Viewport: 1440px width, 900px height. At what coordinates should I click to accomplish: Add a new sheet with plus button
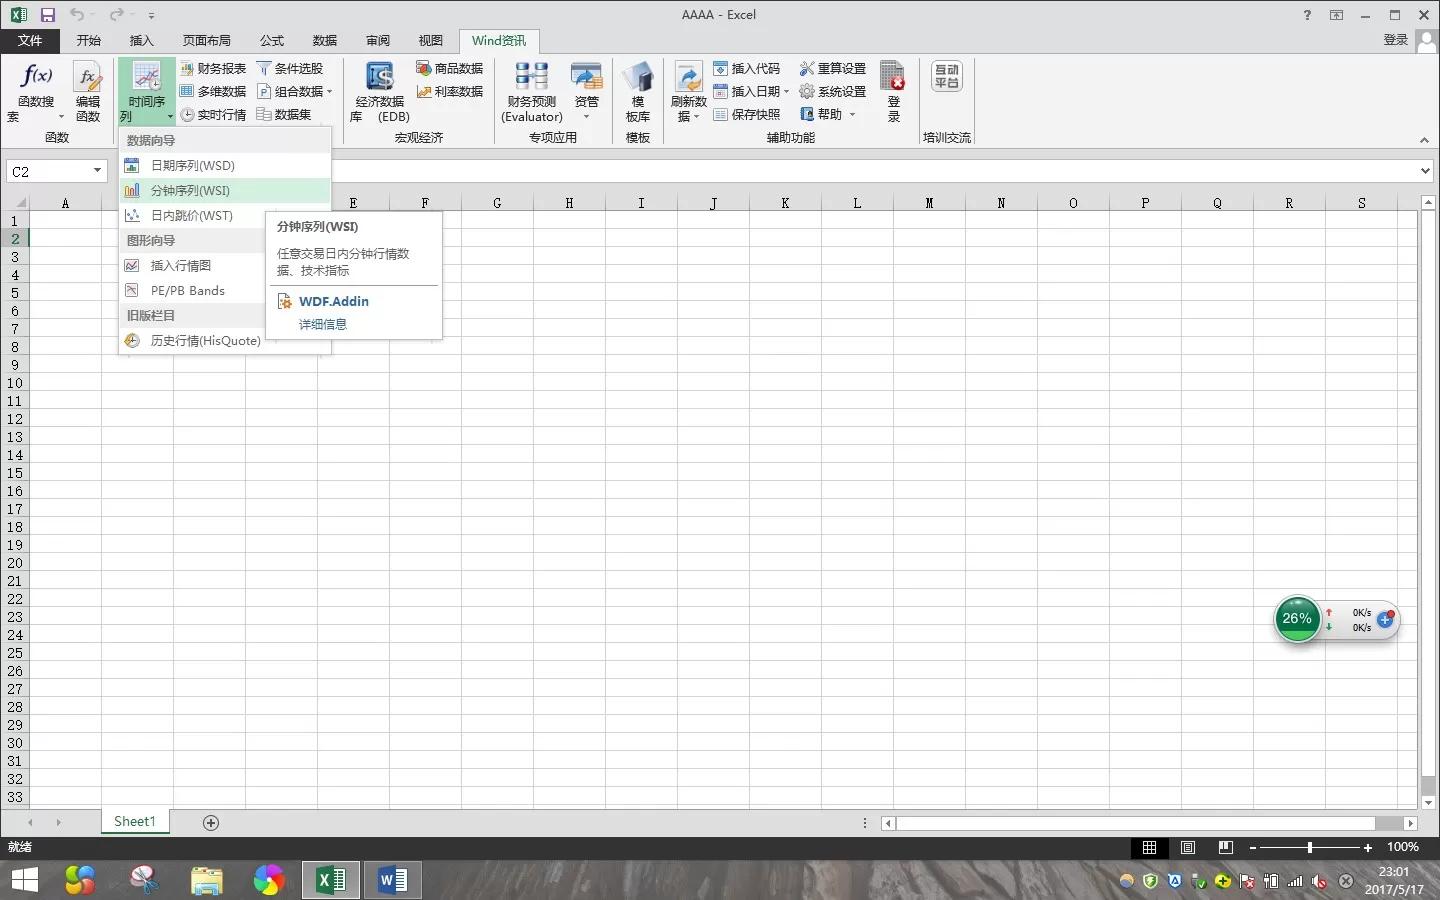211,822
